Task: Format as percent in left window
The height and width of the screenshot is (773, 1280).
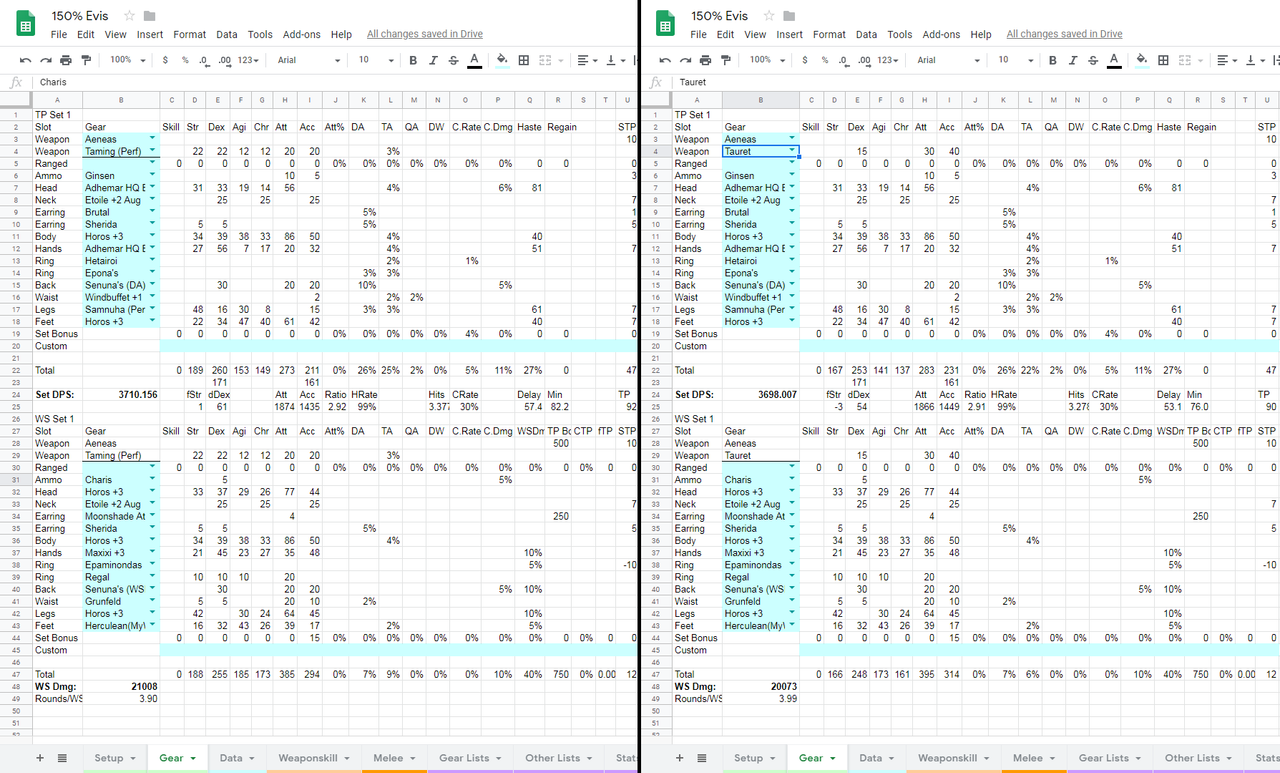Action: 185,60
